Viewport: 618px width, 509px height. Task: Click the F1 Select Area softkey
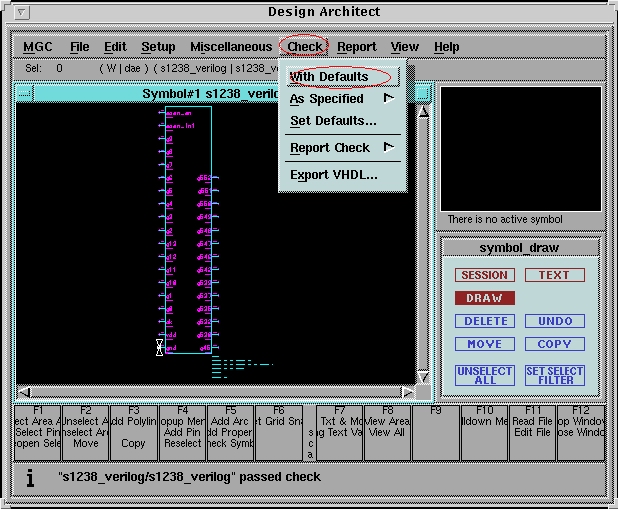point(38,426)
